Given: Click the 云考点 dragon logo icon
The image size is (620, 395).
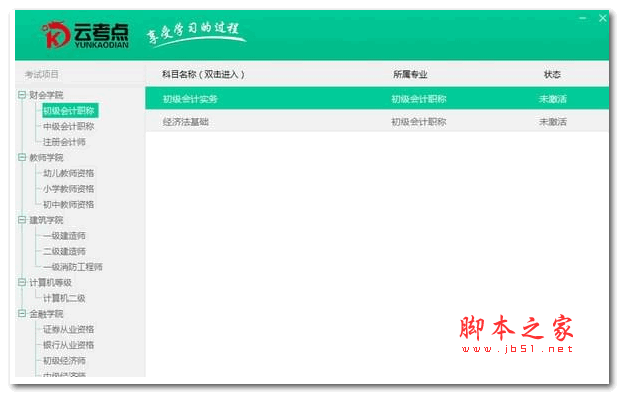Looking at the screenshot, I should pyautogui.click(x=56, y=35).
